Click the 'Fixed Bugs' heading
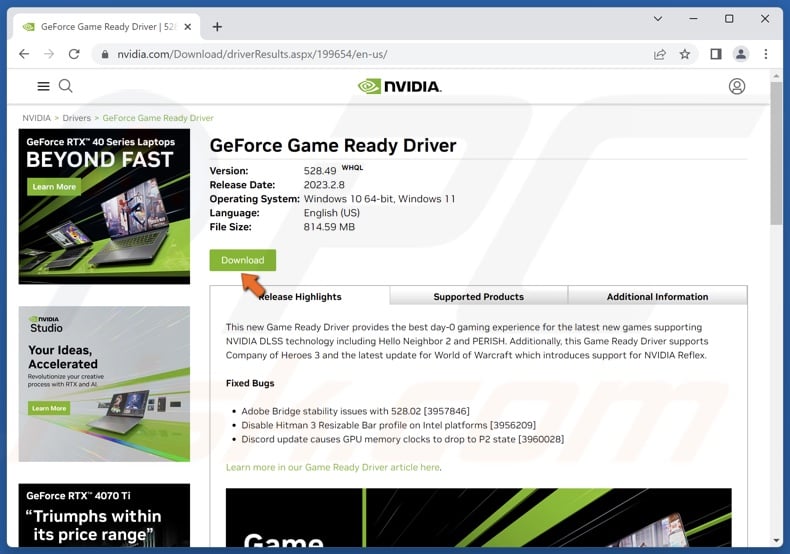 pos(250,383)
